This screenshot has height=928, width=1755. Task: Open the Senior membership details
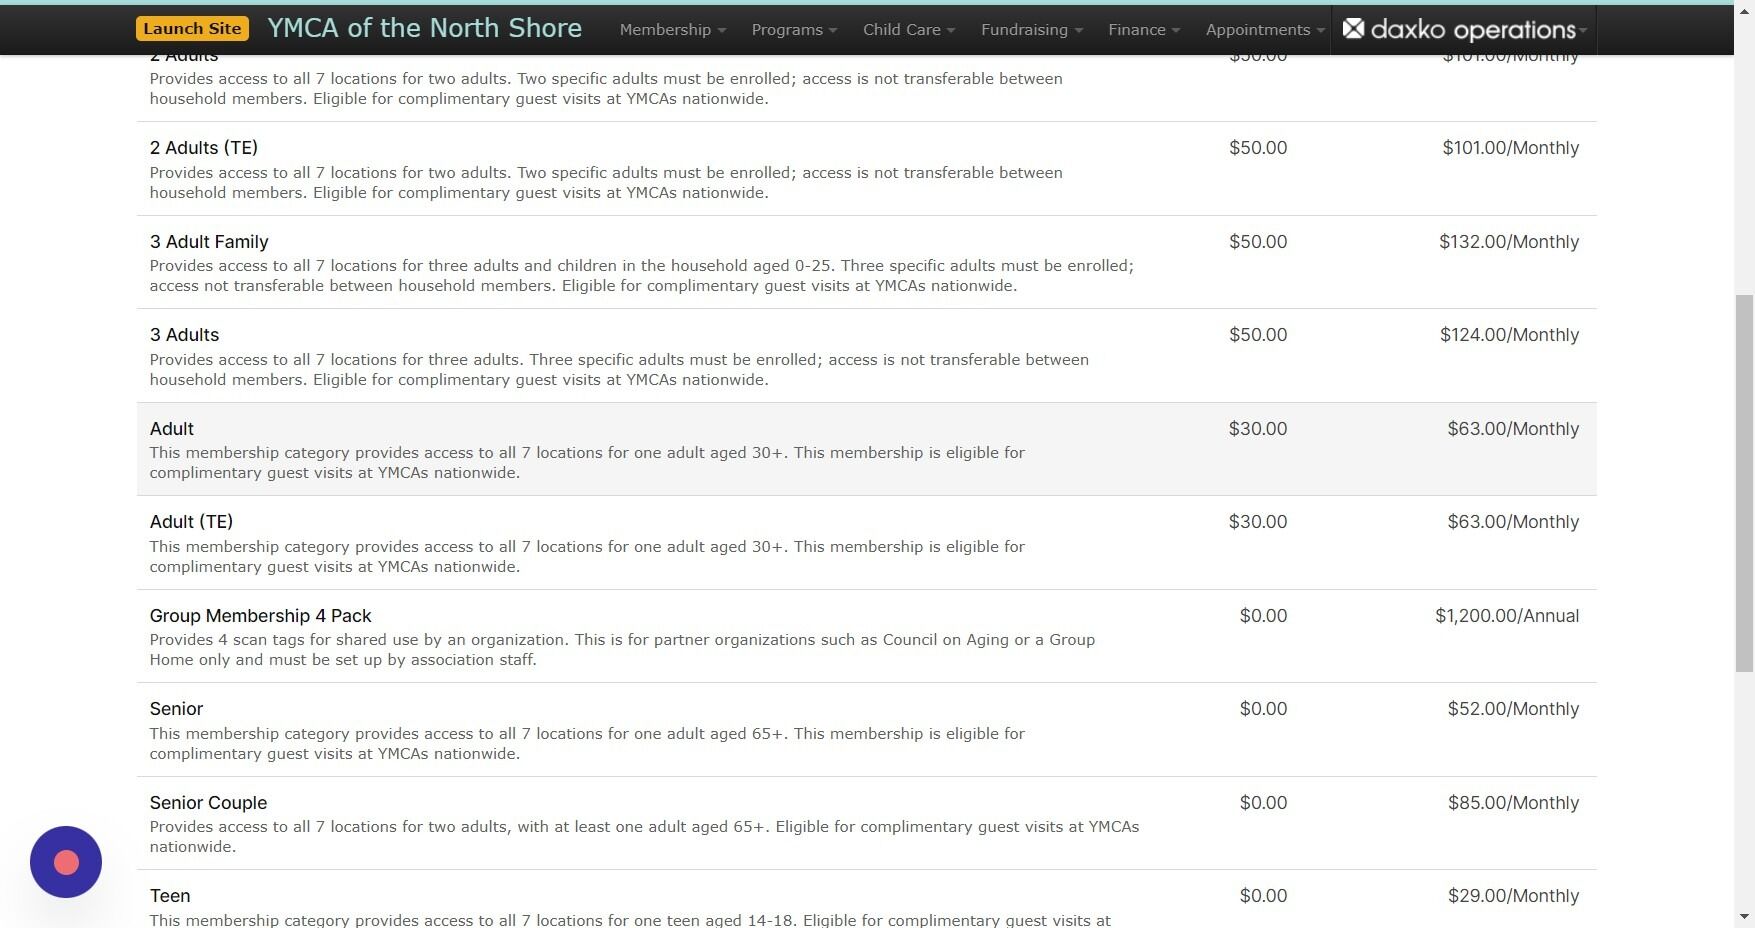click(176, 708)
